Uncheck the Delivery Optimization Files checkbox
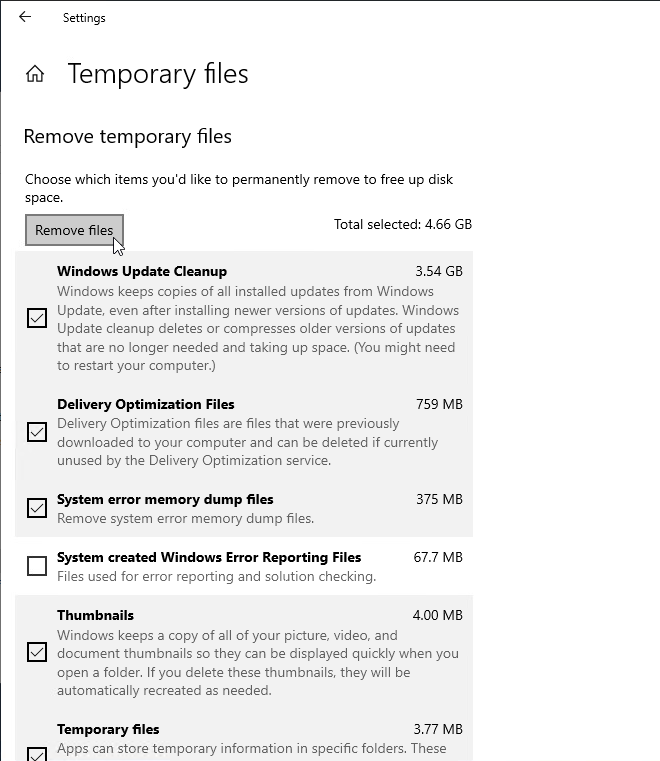 (37, 432)
